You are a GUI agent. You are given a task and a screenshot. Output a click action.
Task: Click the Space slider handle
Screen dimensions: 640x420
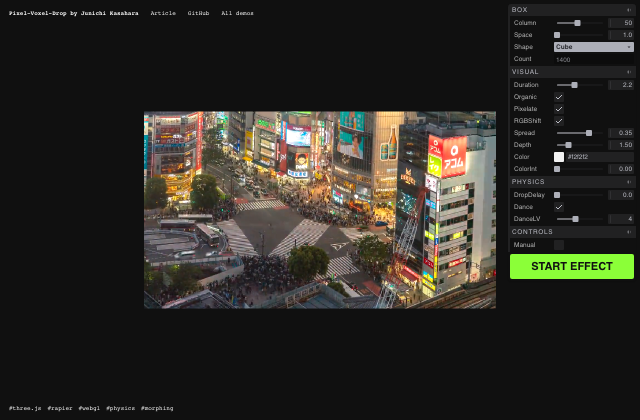click(x=557, y=35)
